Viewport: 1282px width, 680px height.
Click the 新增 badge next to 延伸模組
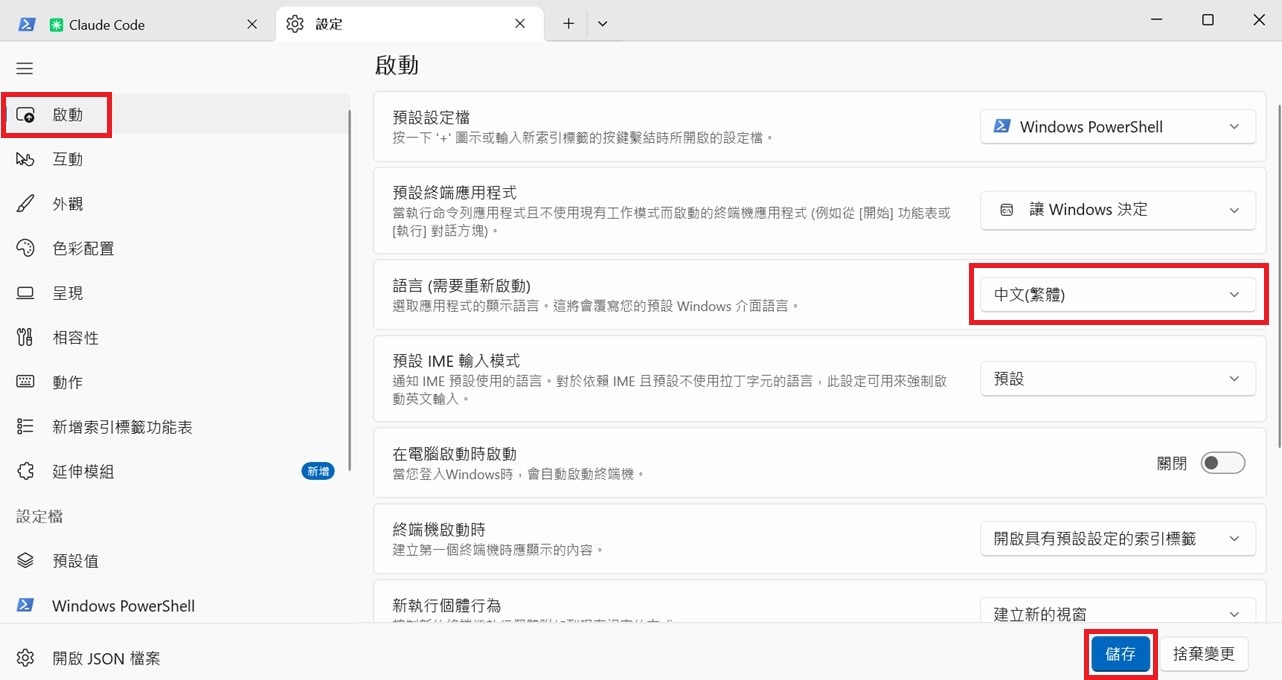pyautogui.click(x=318, y=471)
